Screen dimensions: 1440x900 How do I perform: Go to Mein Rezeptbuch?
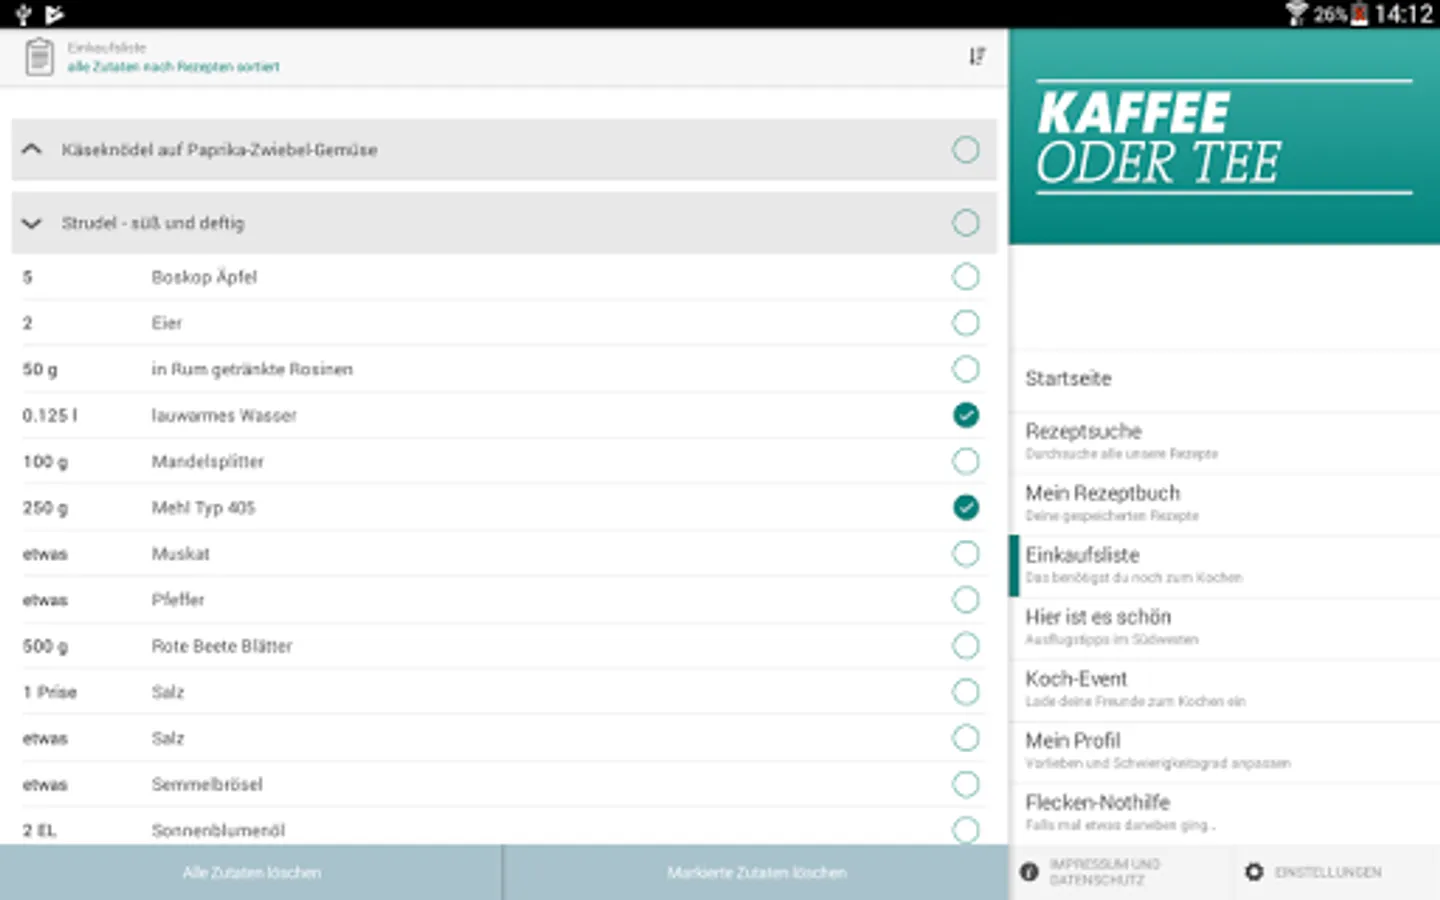tap(1225, 505)
